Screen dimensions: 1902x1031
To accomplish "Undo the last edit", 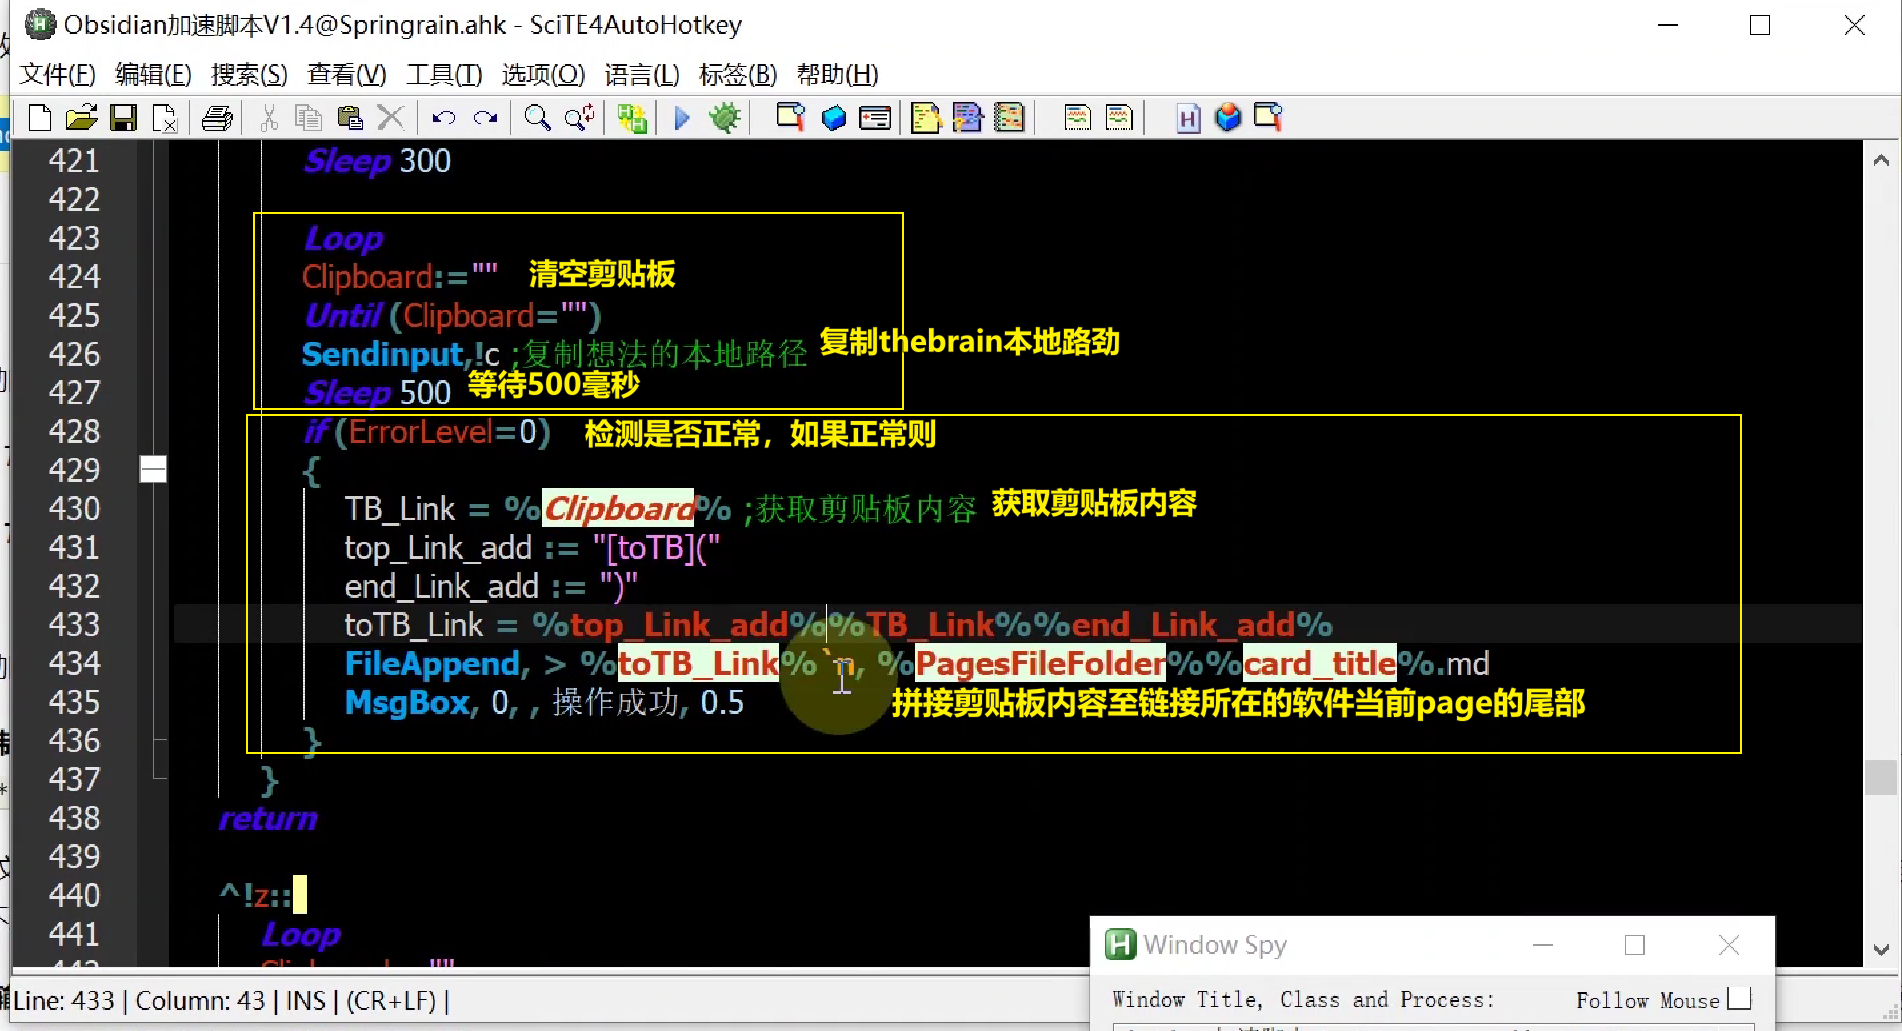I will click(443, 118).
